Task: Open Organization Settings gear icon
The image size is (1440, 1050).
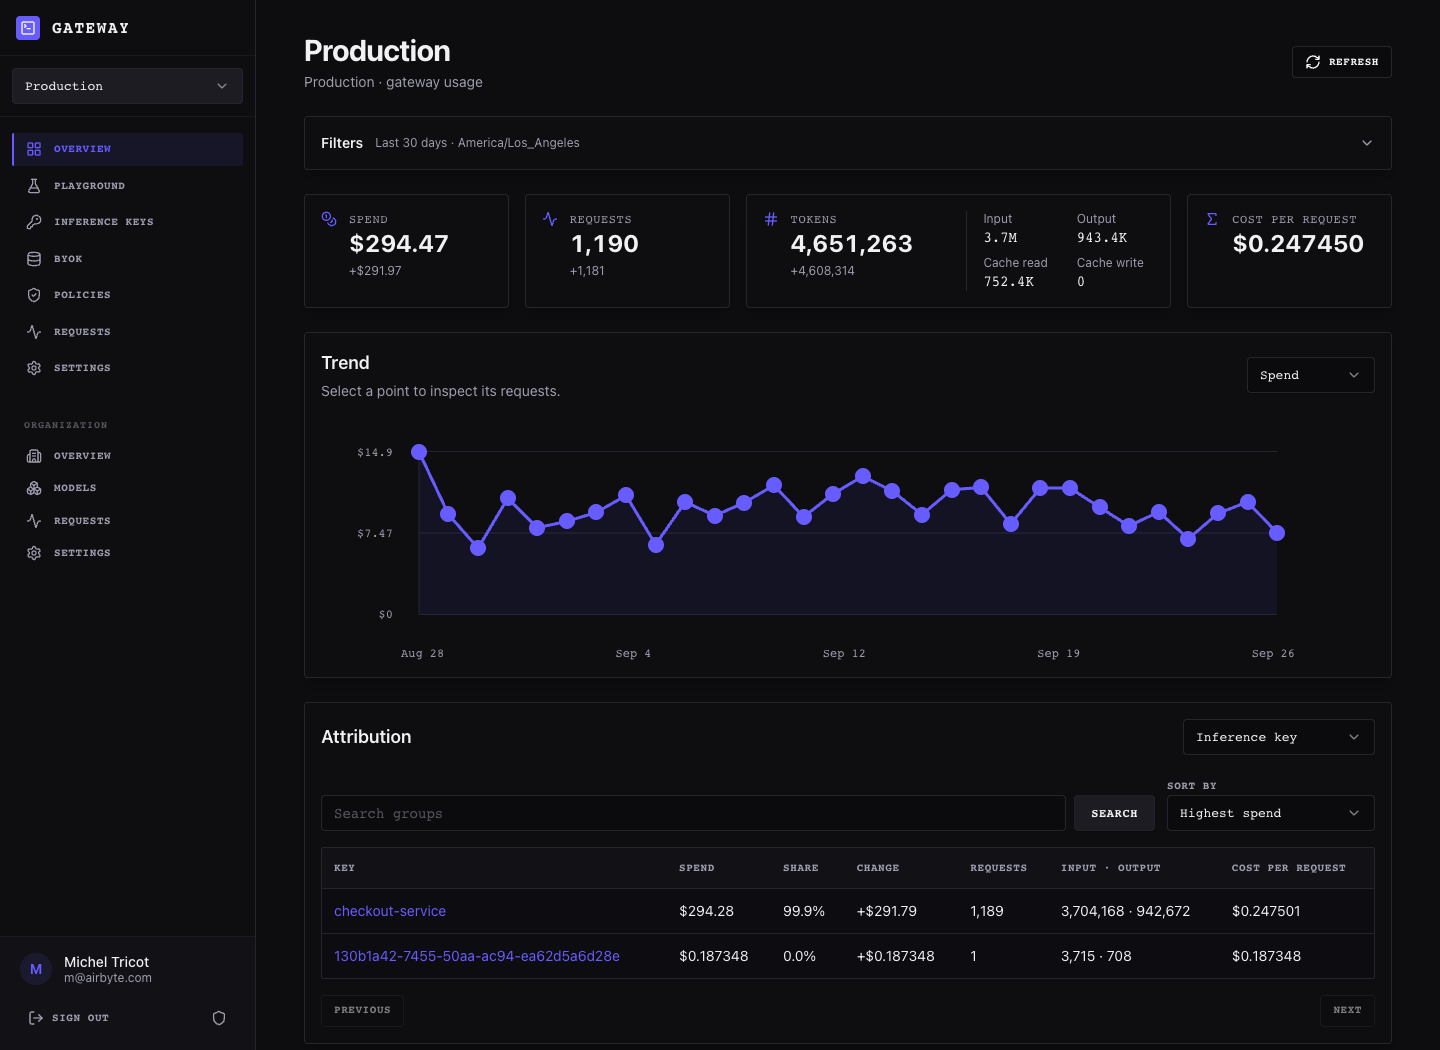Action: pyautogui.click(x=34, y=553)
